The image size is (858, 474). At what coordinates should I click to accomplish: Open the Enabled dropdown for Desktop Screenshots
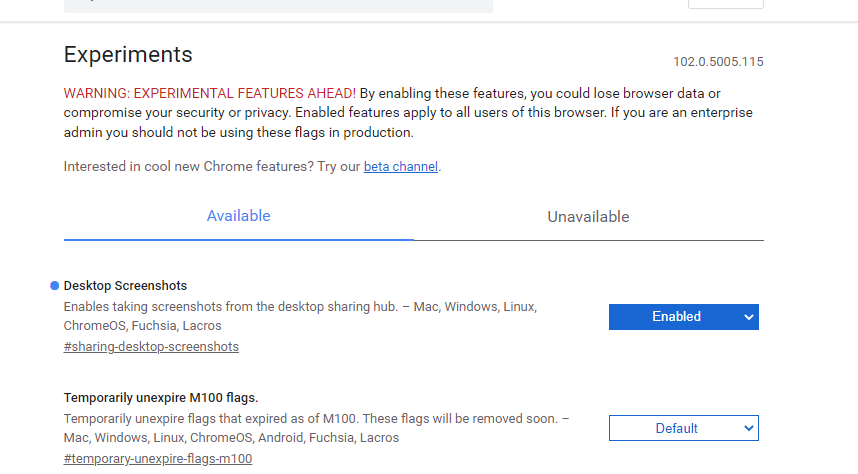(683, 317)
